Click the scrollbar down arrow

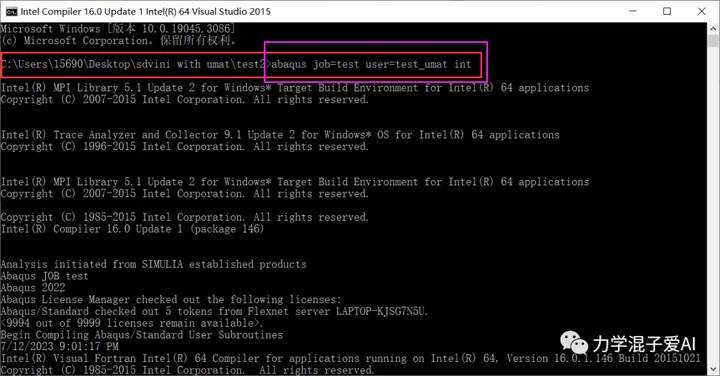(713, 369)
